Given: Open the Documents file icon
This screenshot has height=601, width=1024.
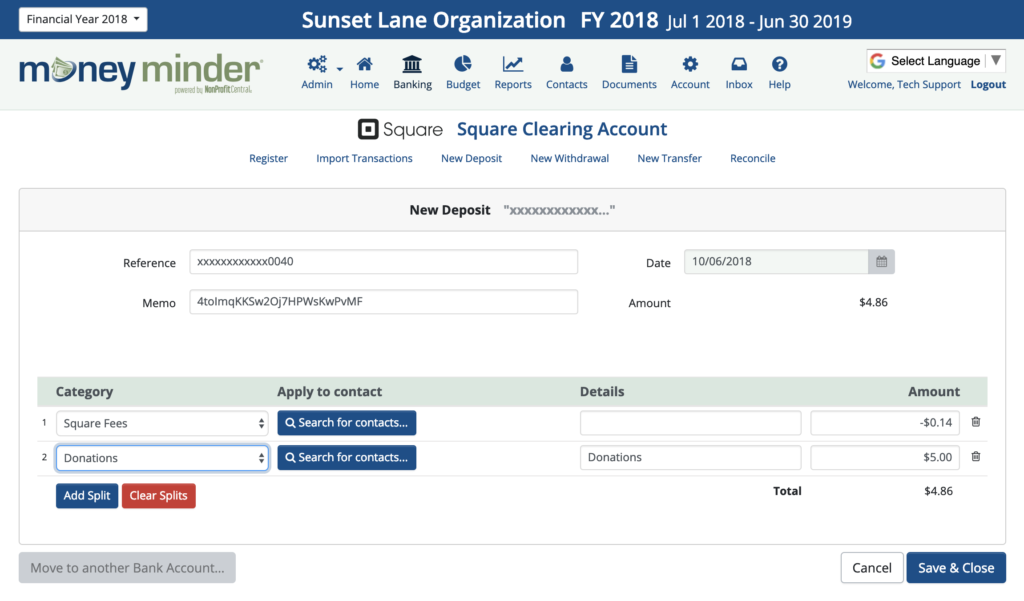Looking at the screenshot, I should tap(629, 64).
